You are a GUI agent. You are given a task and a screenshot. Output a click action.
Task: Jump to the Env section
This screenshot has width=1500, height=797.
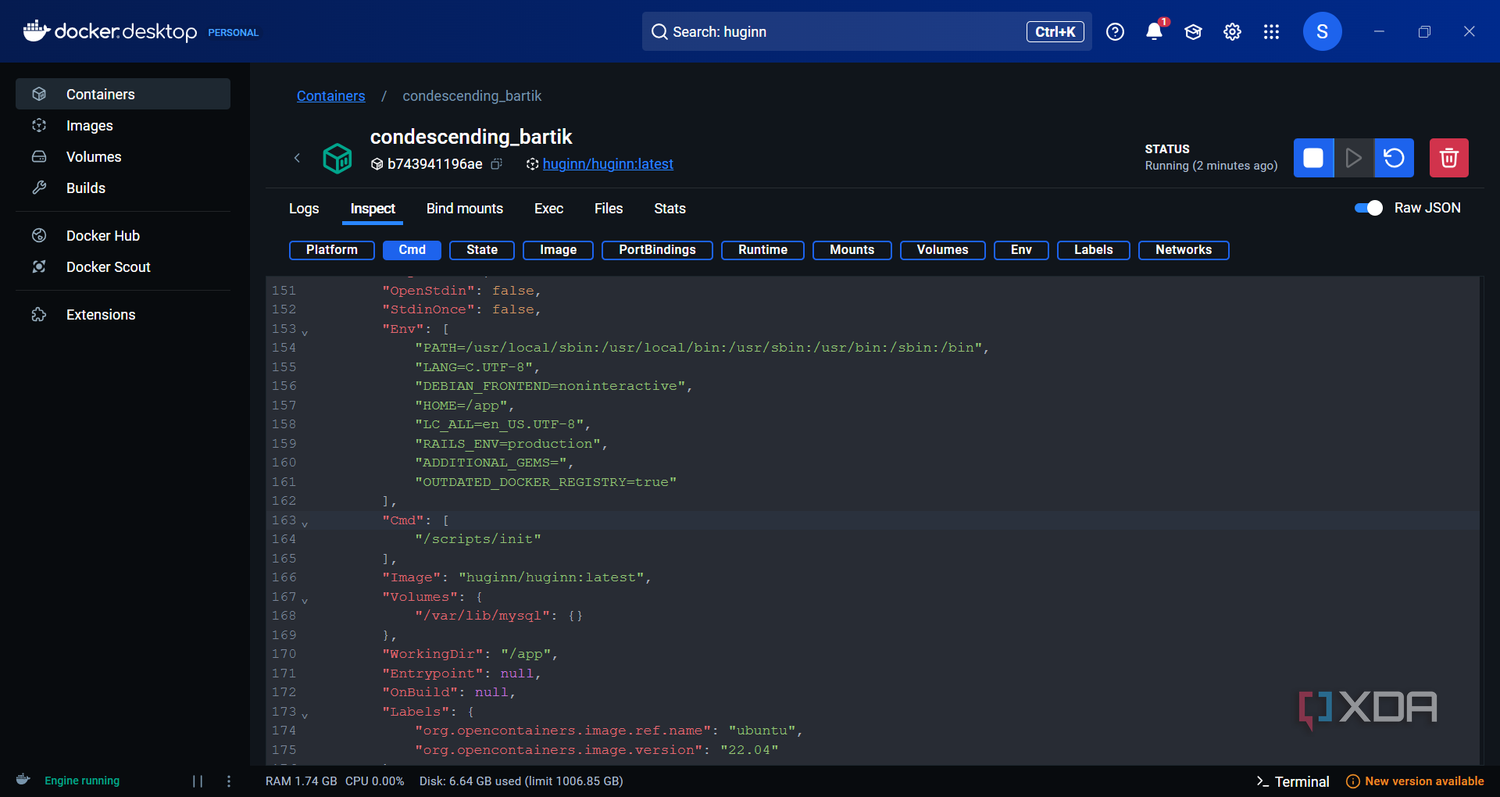click(1021, 250)
